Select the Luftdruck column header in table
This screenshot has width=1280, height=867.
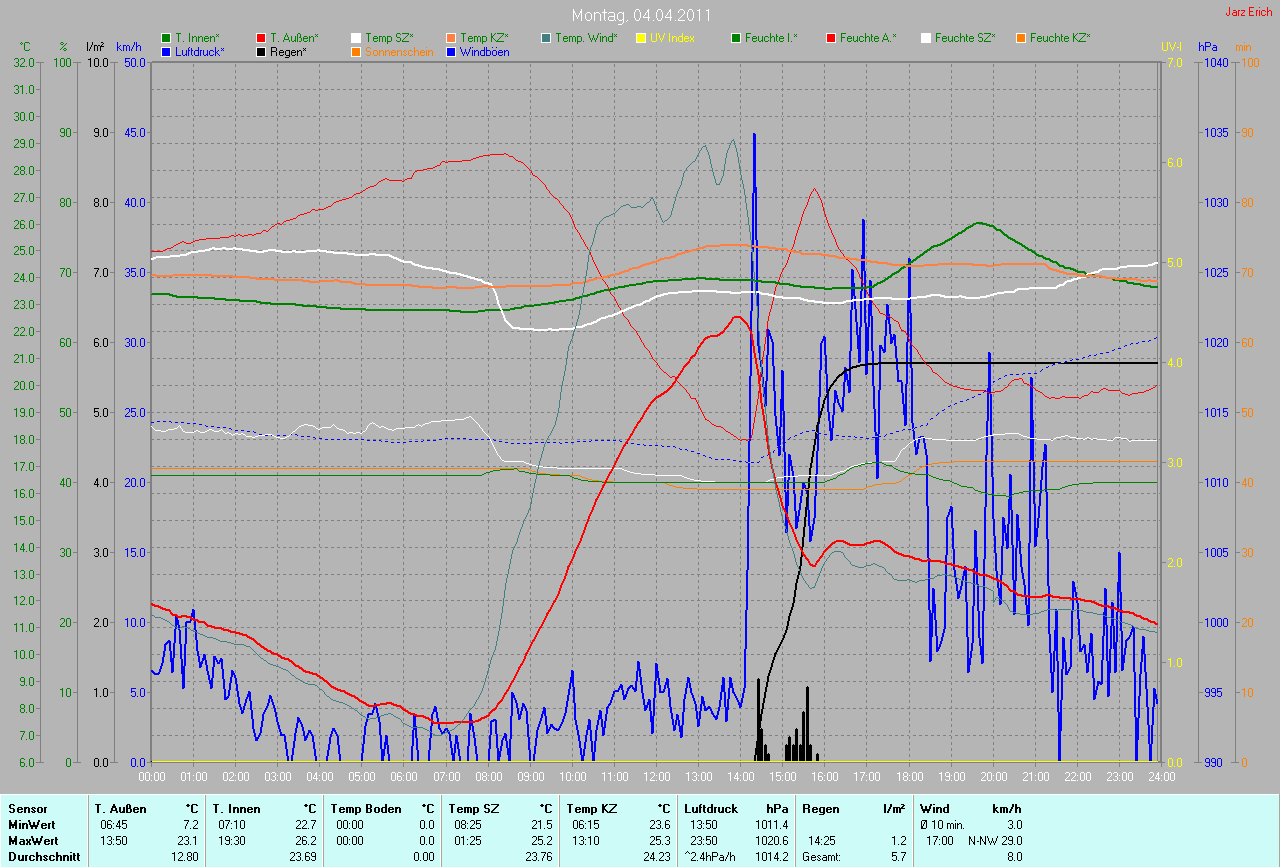pos(710,809)
